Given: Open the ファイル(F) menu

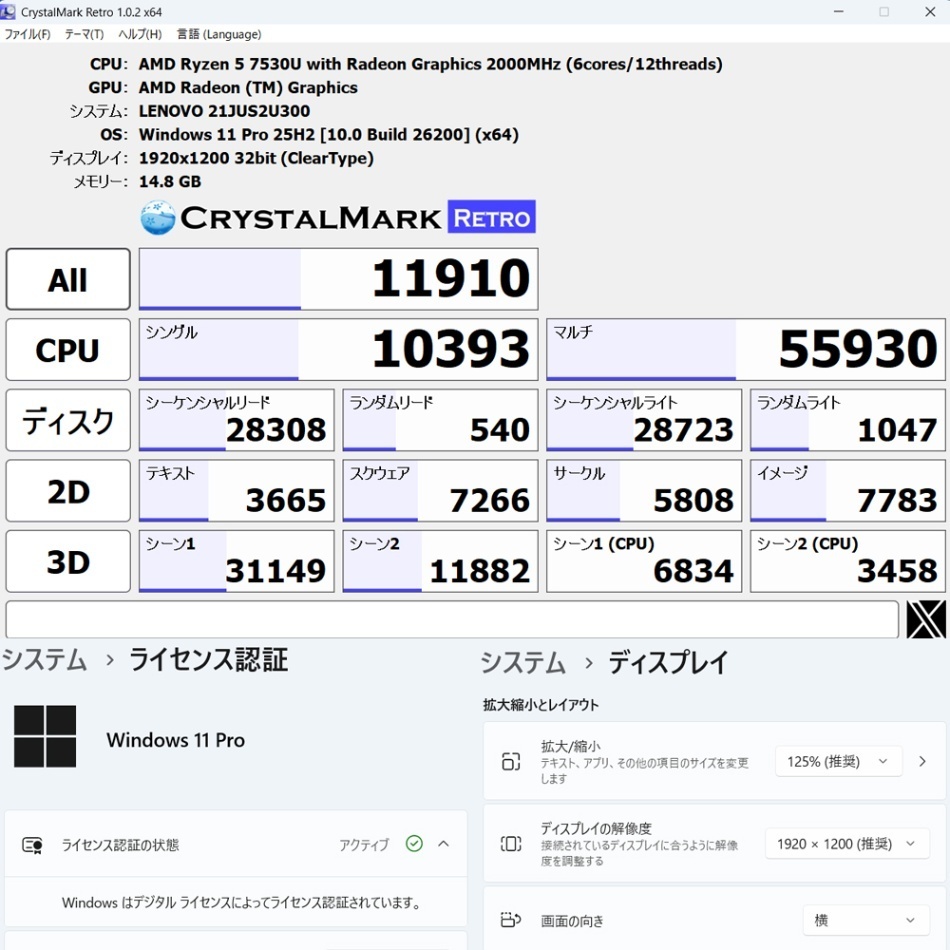Looking at the screenshot, I should pyautogui.click(x=27, y=34).
